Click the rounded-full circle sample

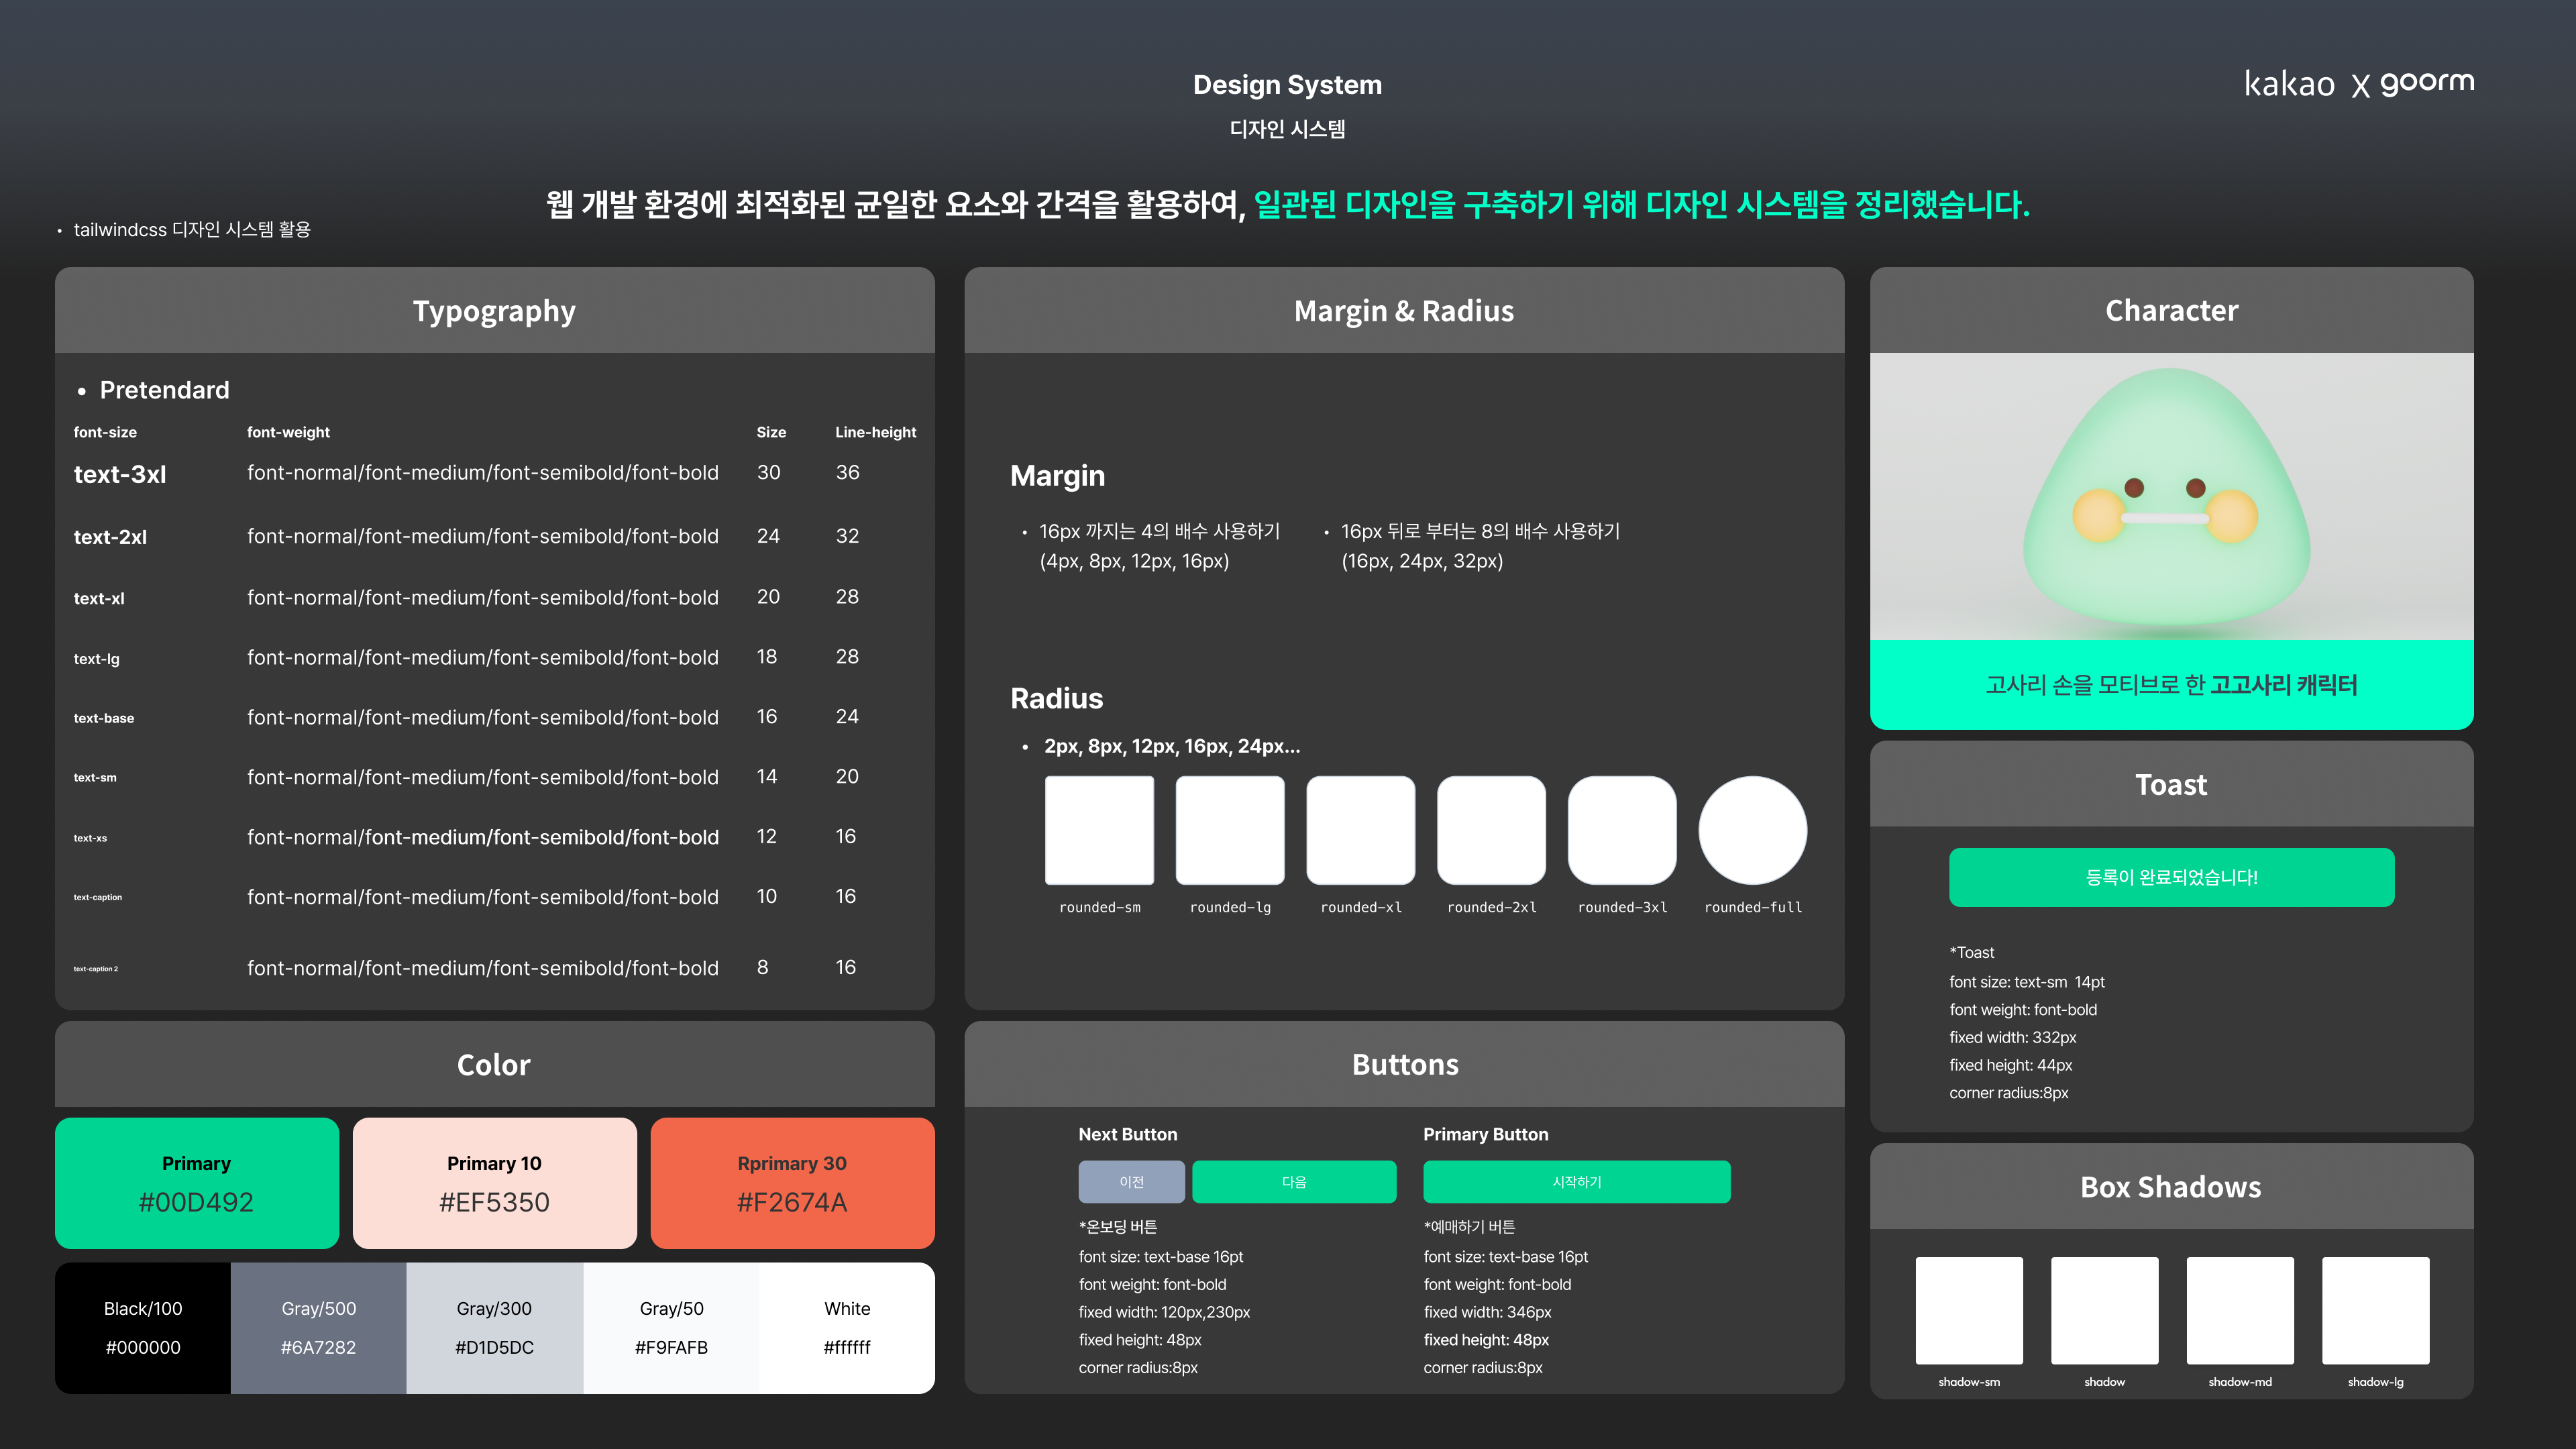click(1752, 830)
